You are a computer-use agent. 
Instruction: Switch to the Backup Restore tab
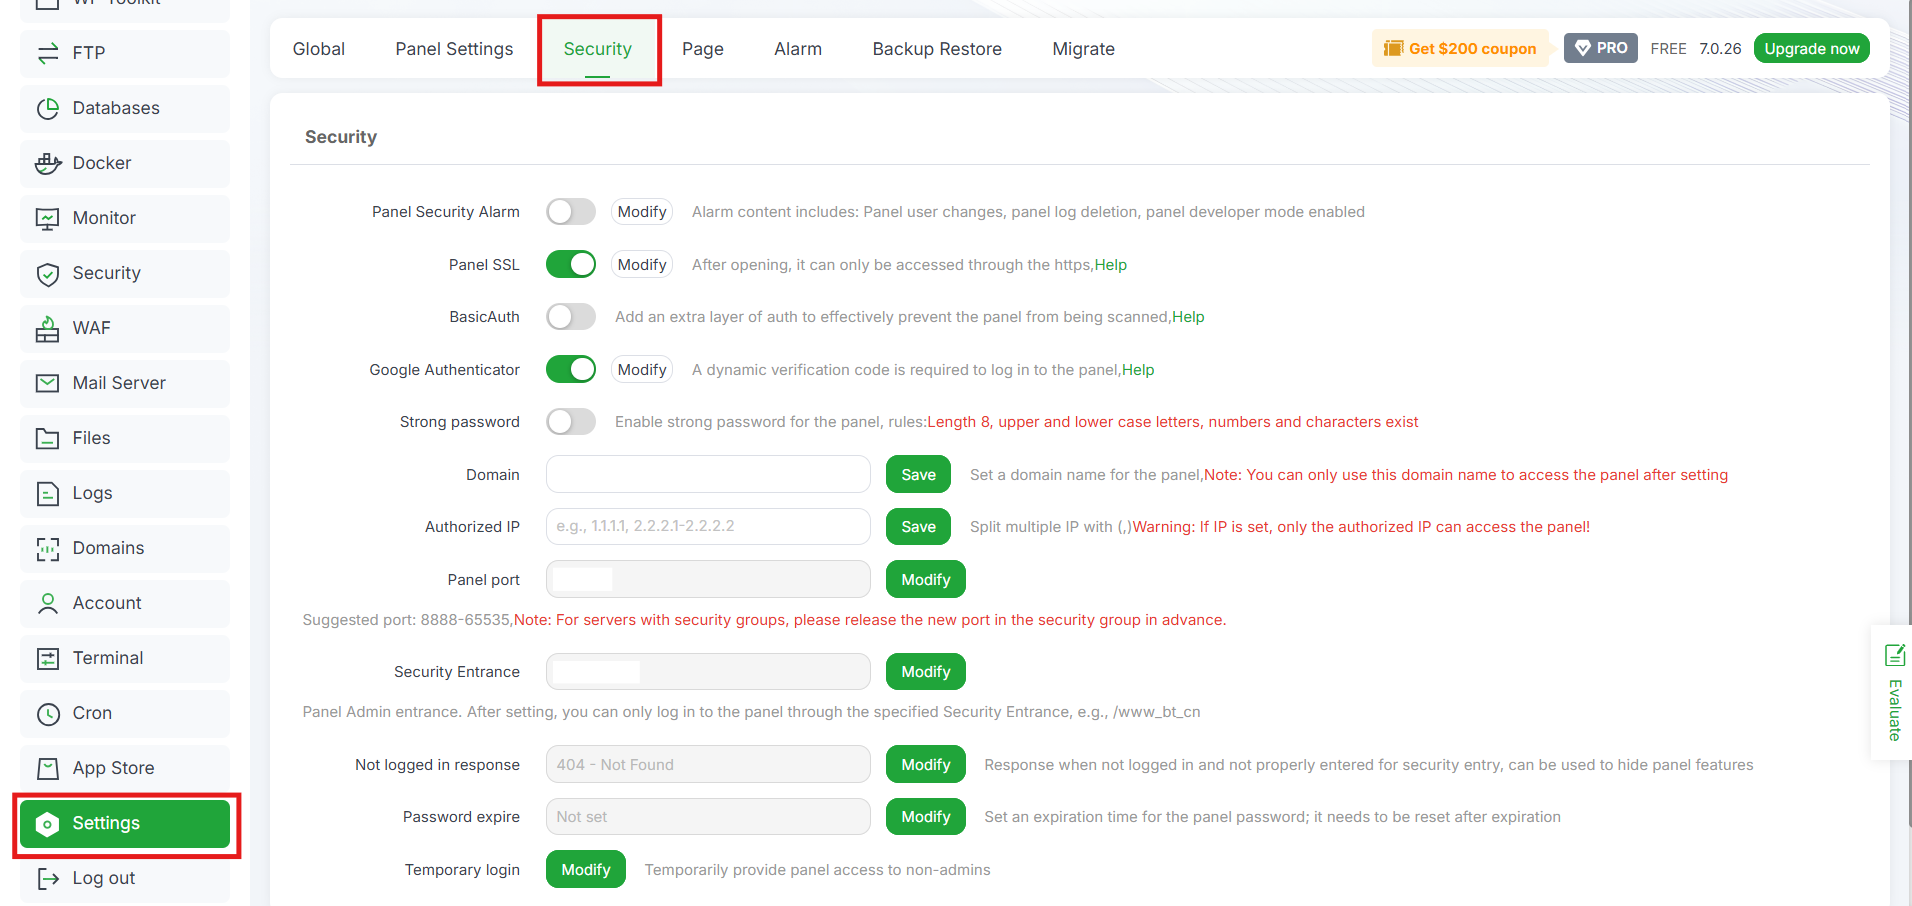[937, 49]
